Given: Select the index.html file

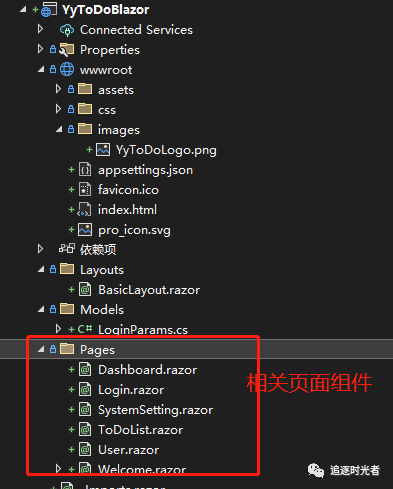Looking at the screenshot, I should 127,210.
